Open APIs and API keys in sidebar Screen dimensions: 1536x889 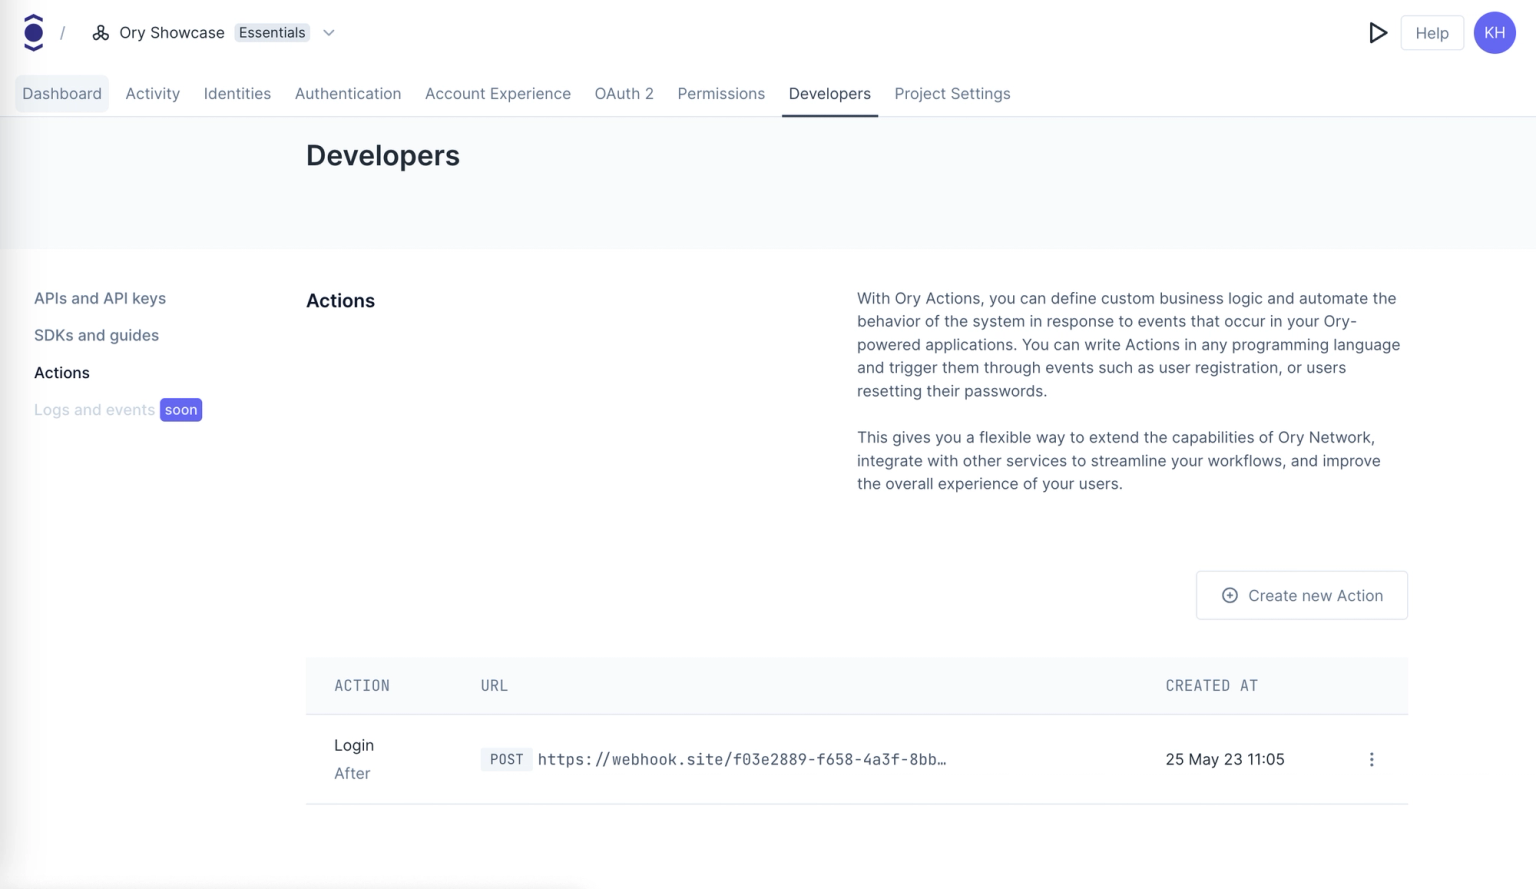pos(100,298)
